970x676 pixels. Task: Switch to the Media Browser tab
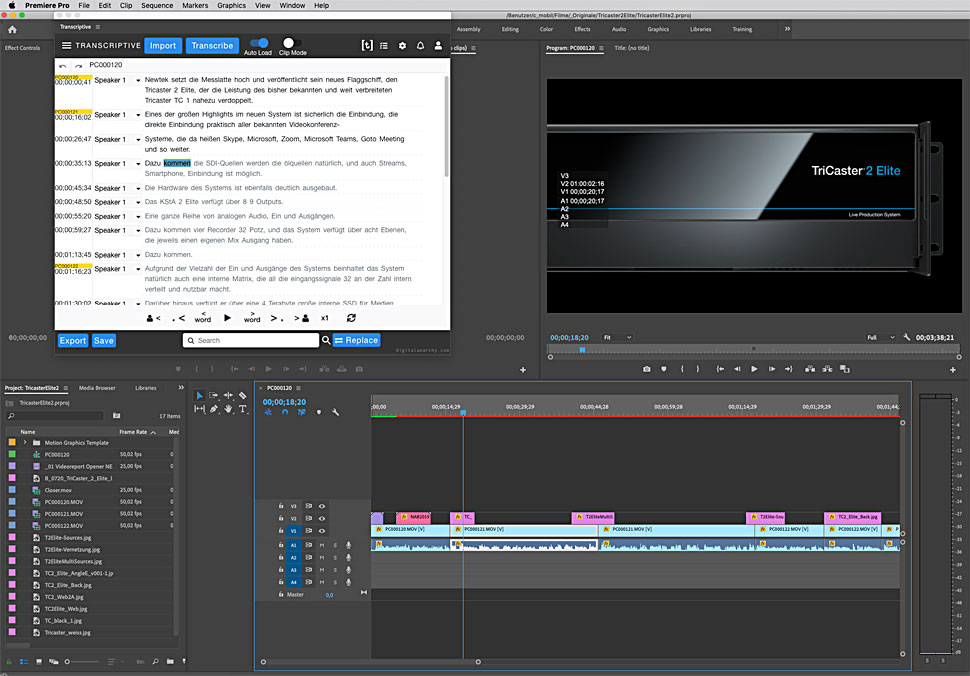[97, 387]
